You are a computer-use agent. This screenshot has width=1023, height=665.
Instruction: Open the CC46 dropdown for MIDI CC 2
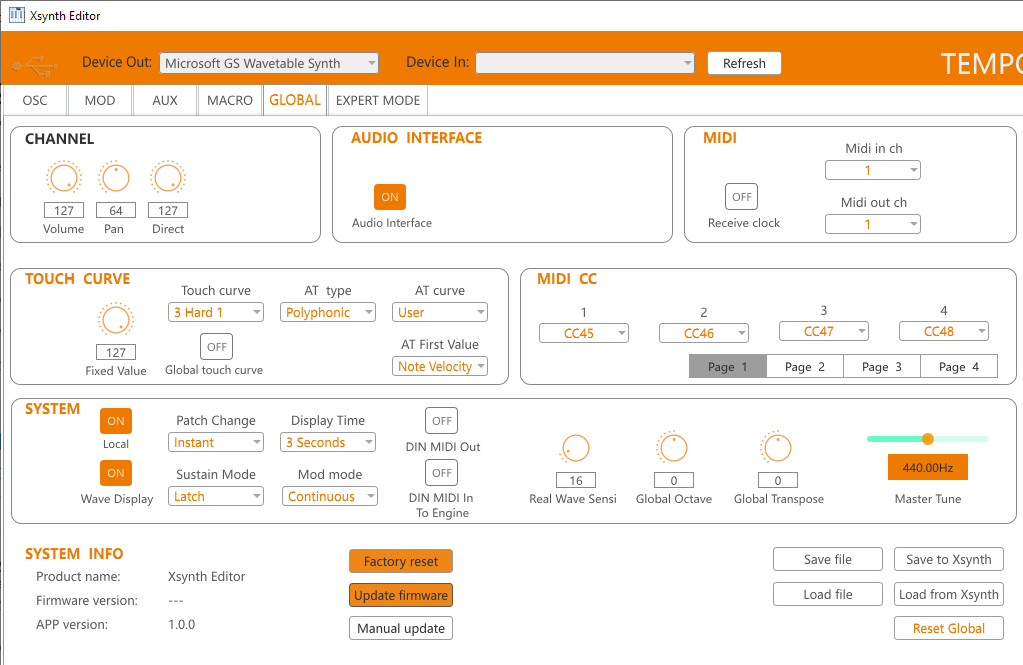click(x=704, y=333)
